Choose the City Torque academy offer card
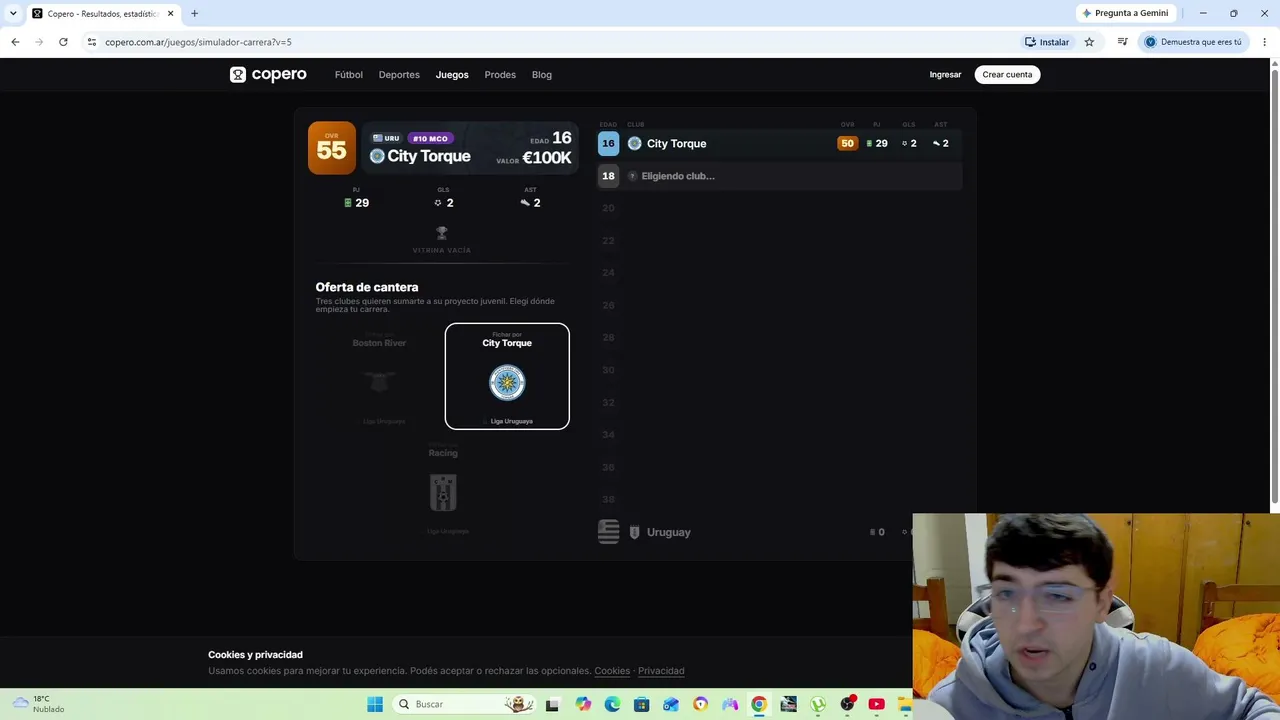1280x720 pixels. [x=507, y=376]
